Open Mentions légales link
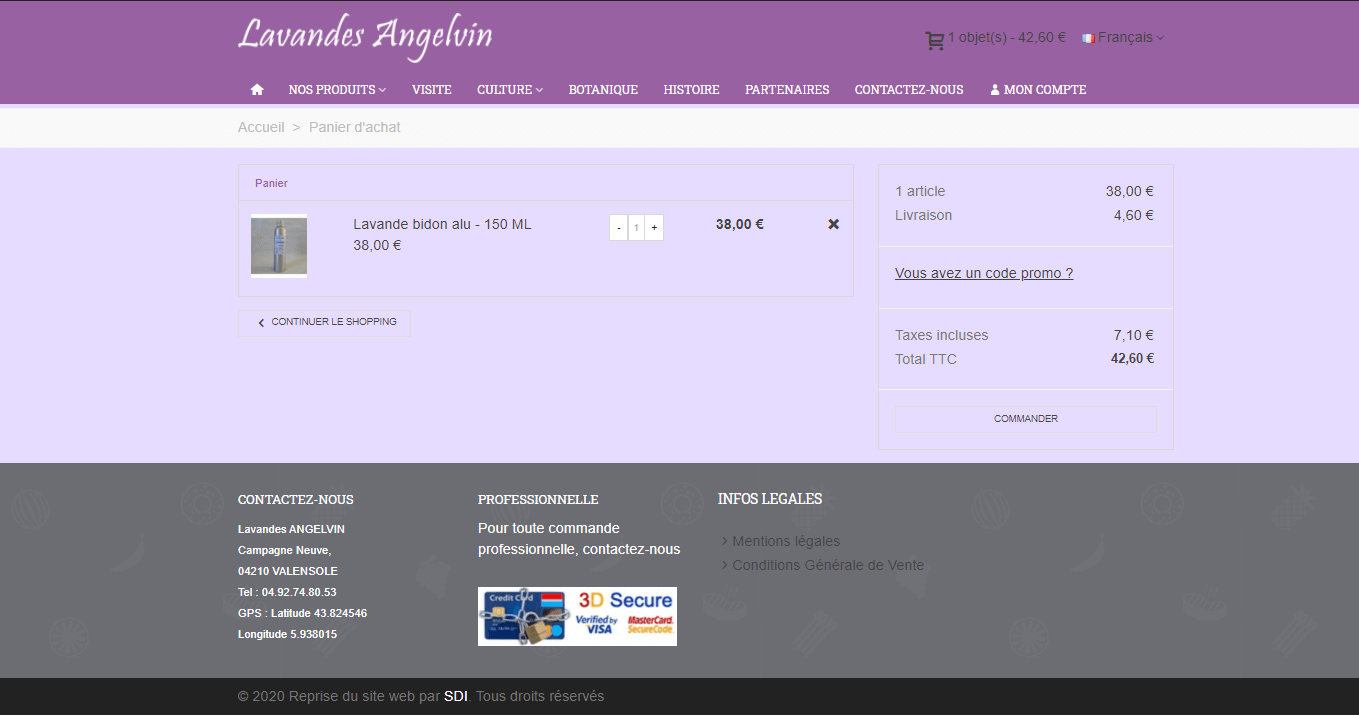 point(786,541)
